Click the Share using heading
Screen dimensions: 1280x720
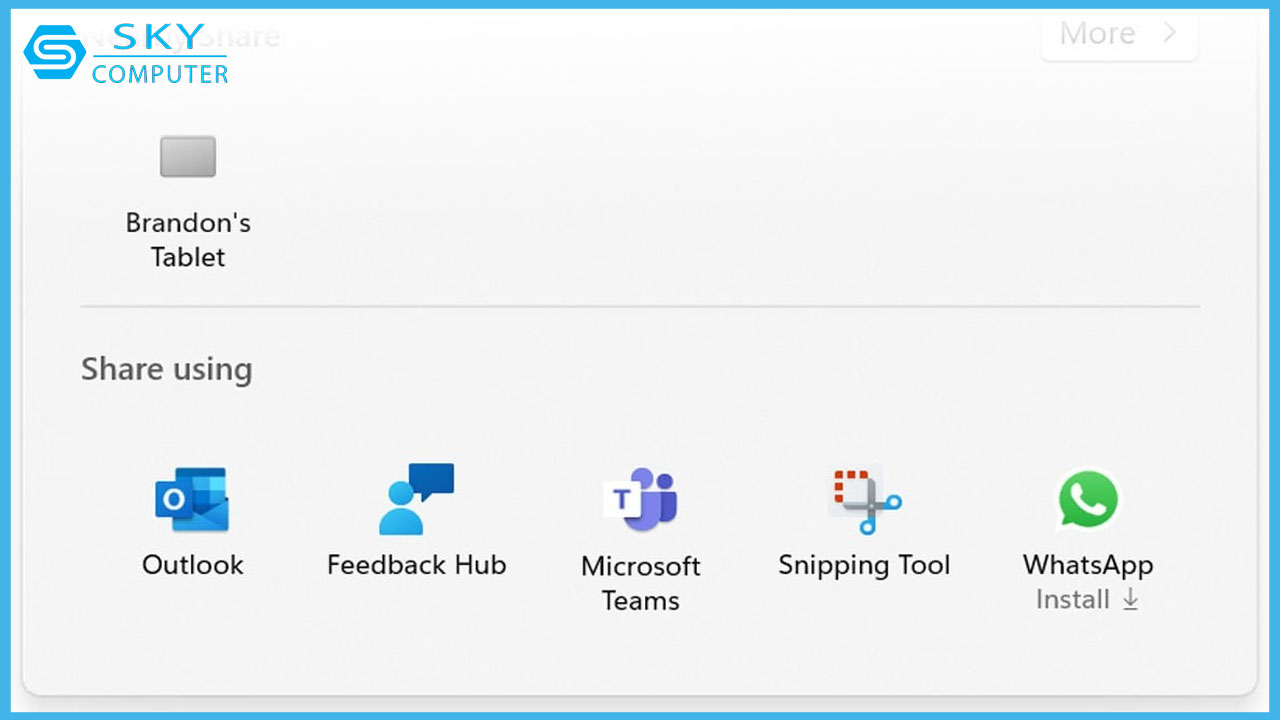[166, 369]
